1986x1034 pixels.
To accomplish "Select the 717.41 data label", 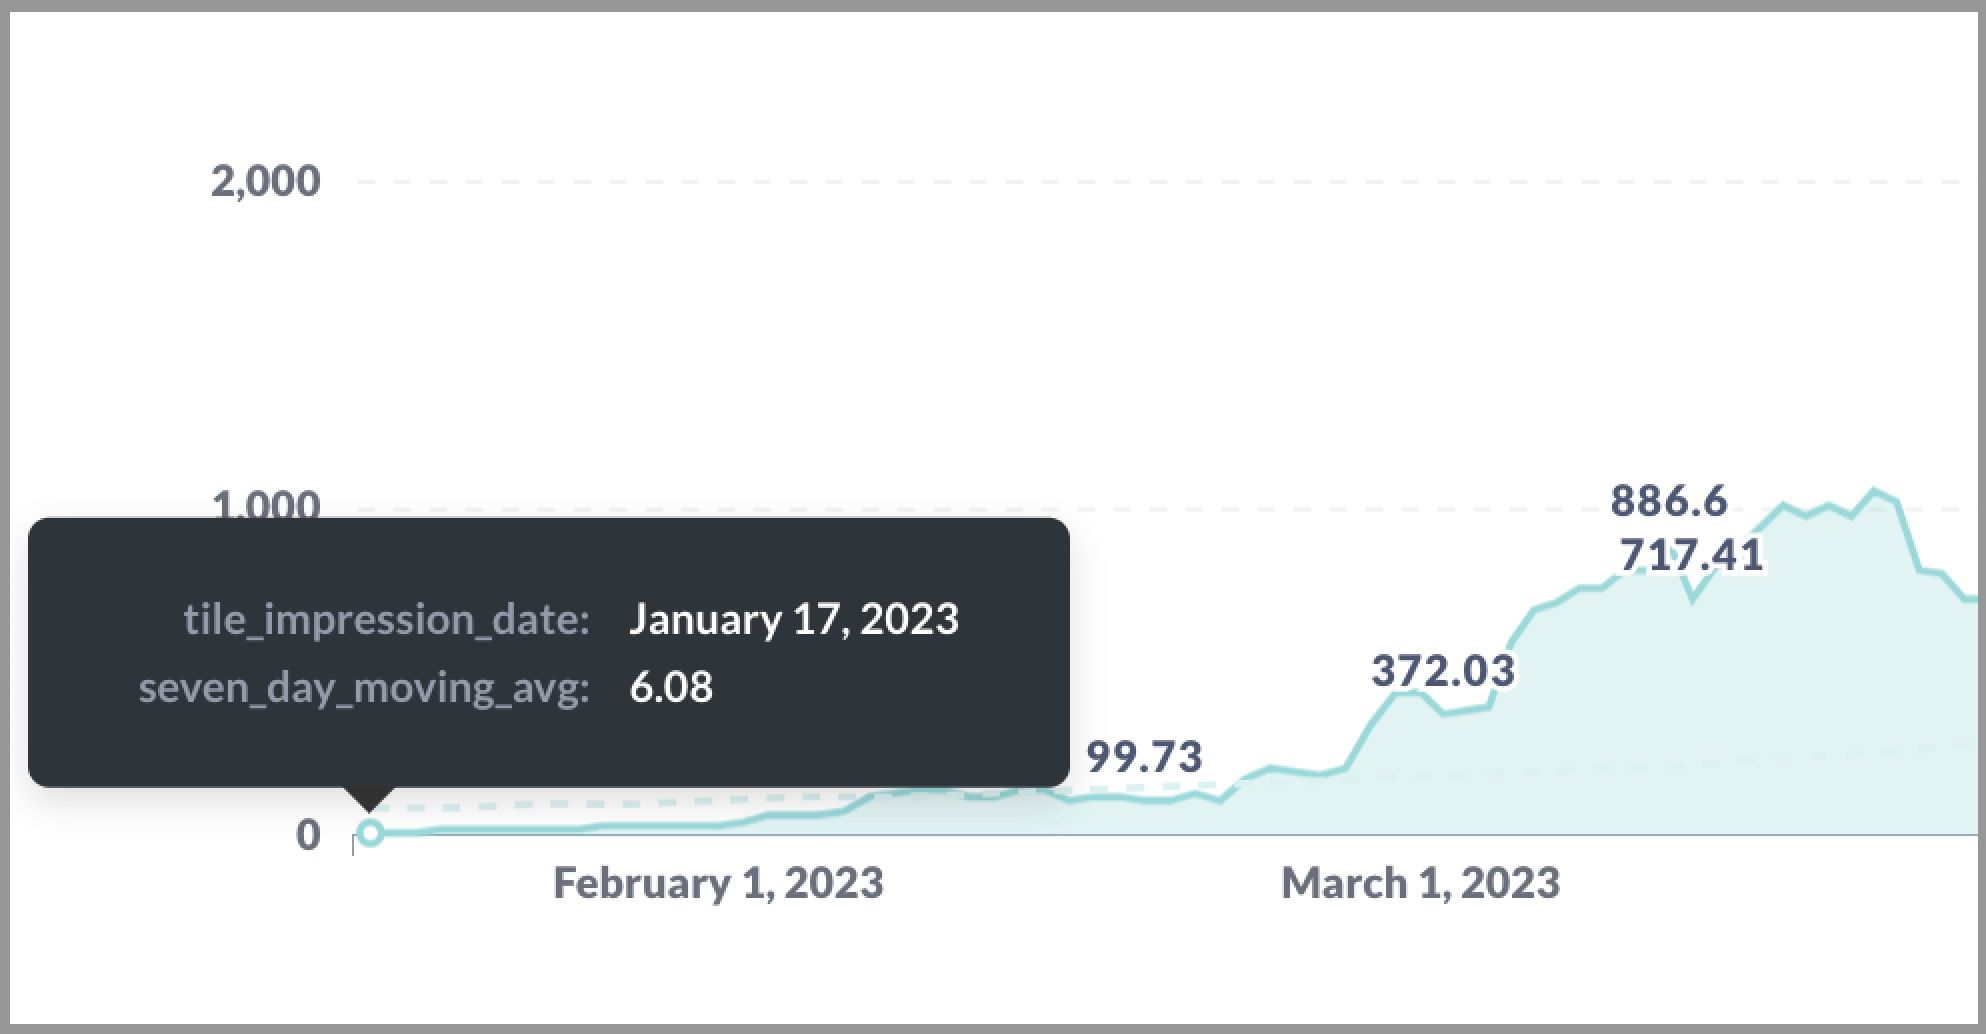I will [x=1692, y=555].
